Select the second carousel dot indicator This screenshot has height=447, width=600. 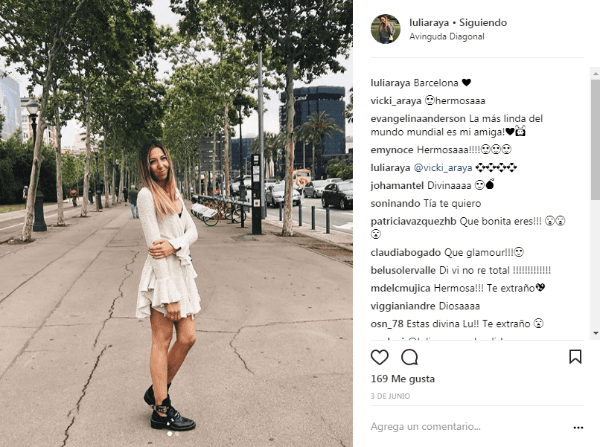coord(177,434)
